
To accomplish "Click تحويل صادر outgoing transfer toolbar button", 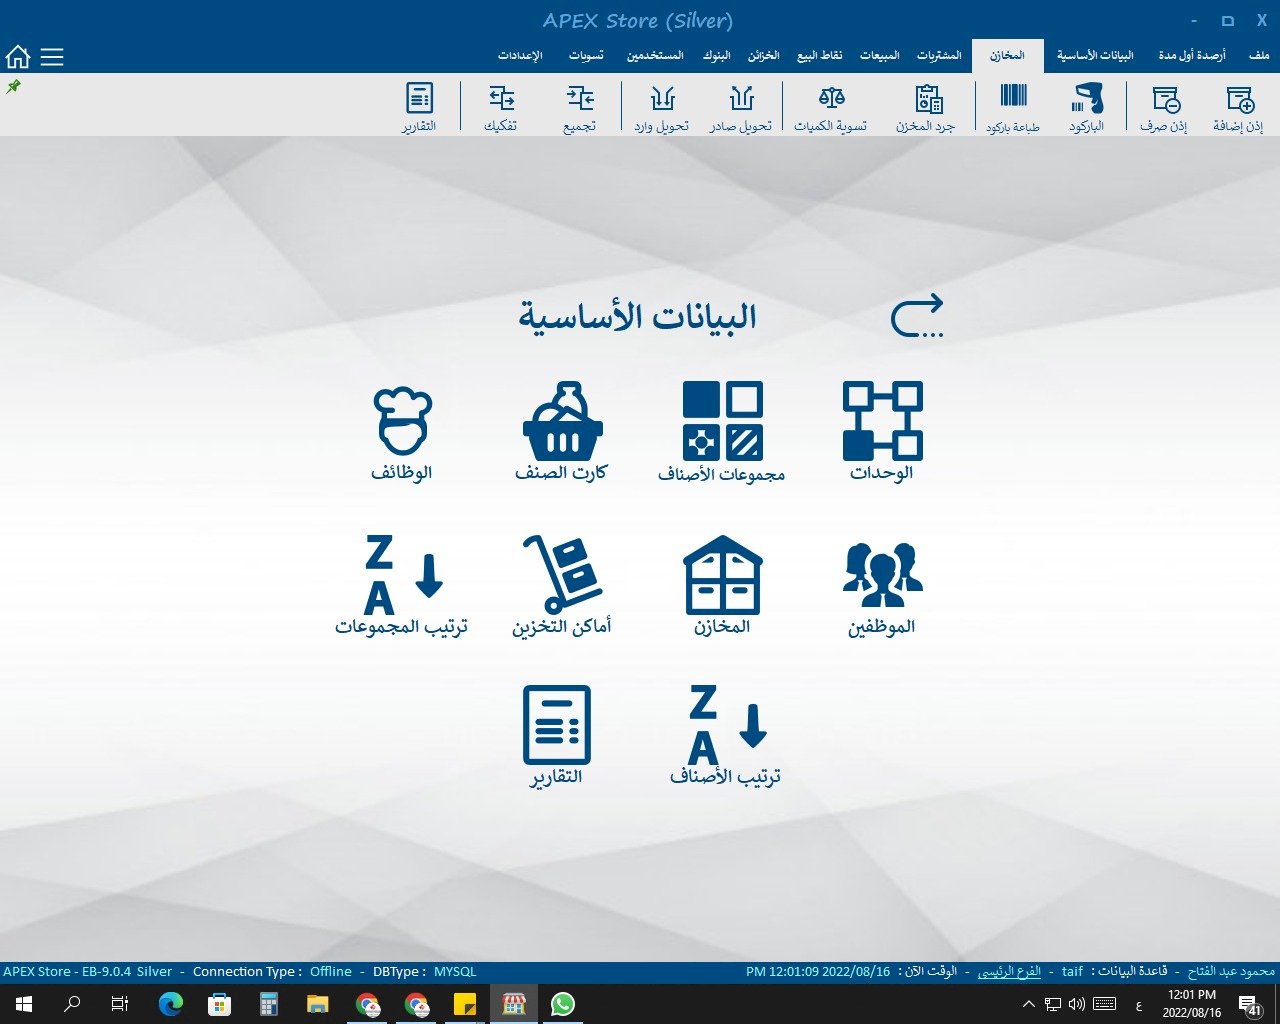I will pyautogui.click(x=741, y=108).
